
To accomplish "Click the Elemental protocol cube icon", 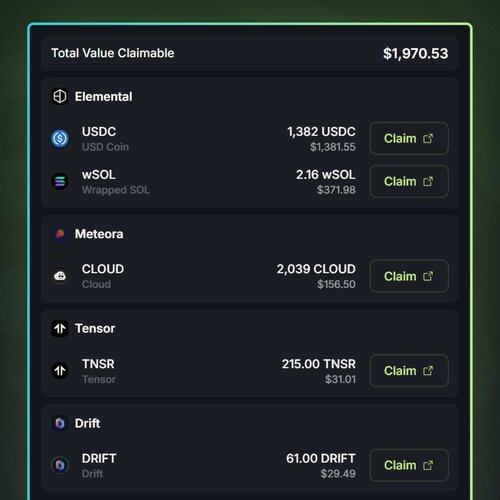I will (60, 97).
